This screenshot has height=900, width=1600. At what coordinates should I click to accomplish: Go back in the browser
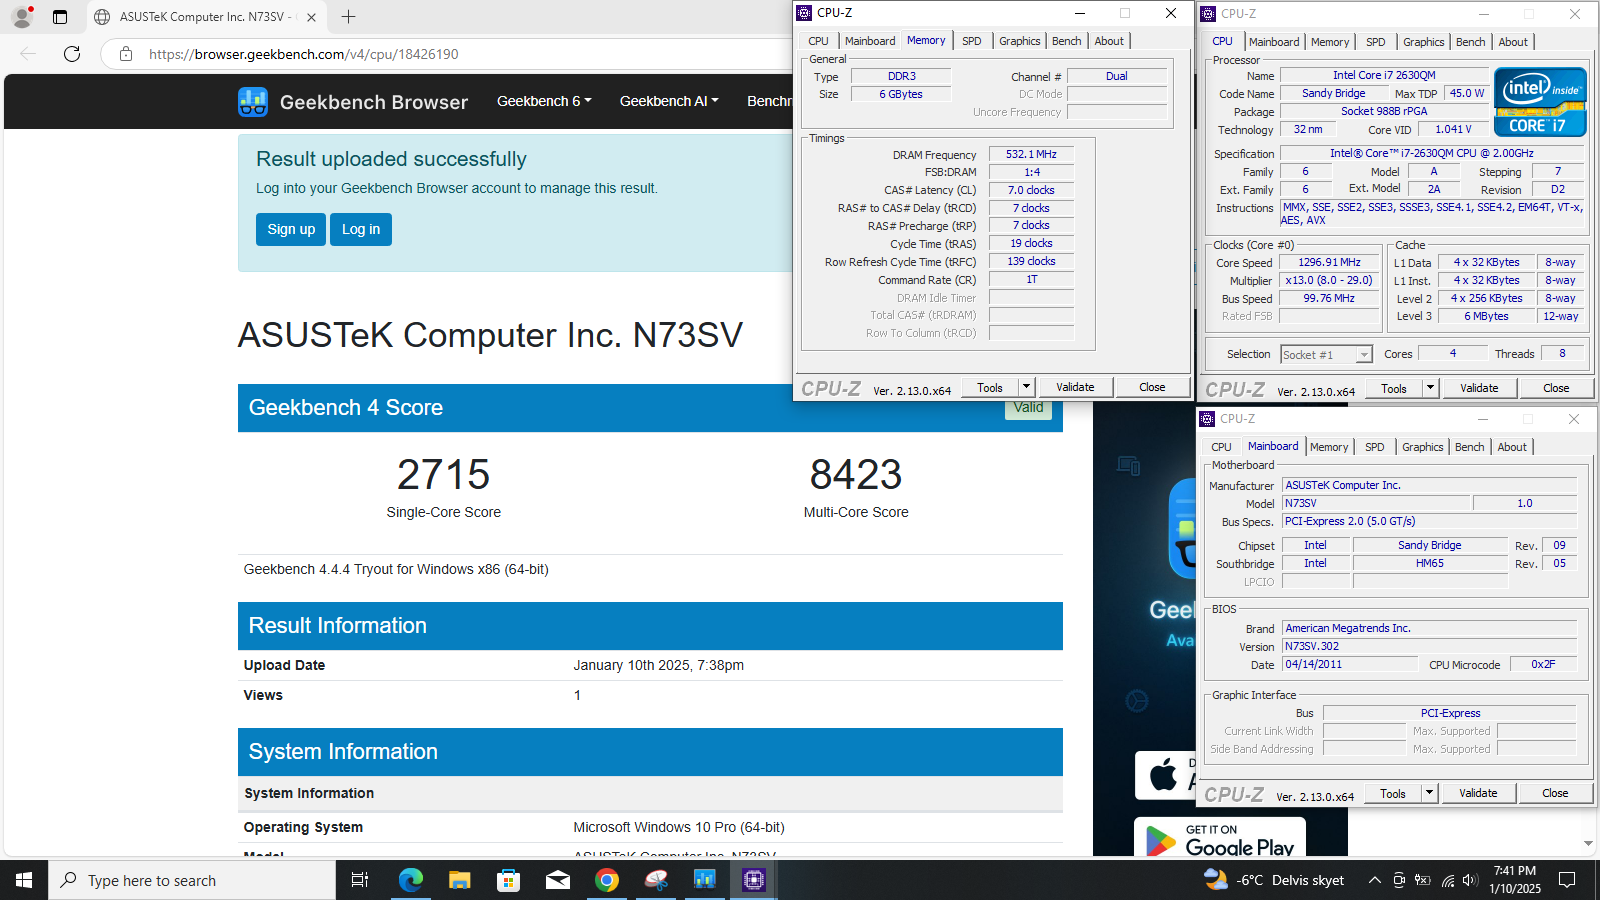pyautogui.click(x=28, y=54)
